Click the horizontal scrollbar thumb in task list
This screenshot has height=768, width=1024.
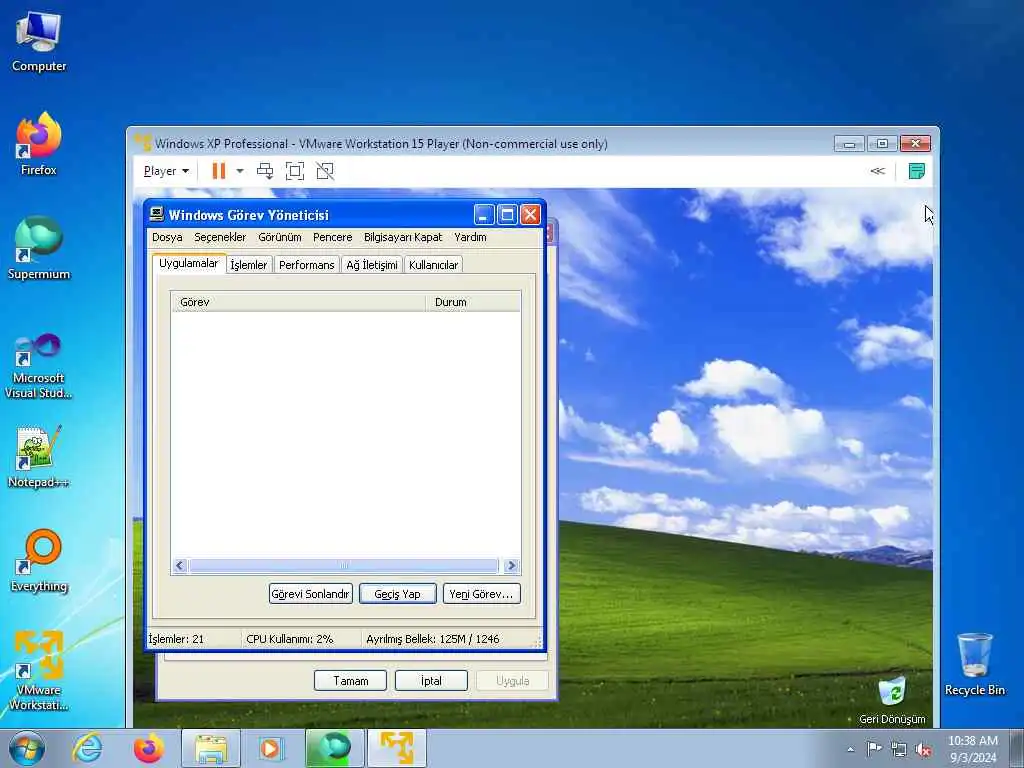344,566
